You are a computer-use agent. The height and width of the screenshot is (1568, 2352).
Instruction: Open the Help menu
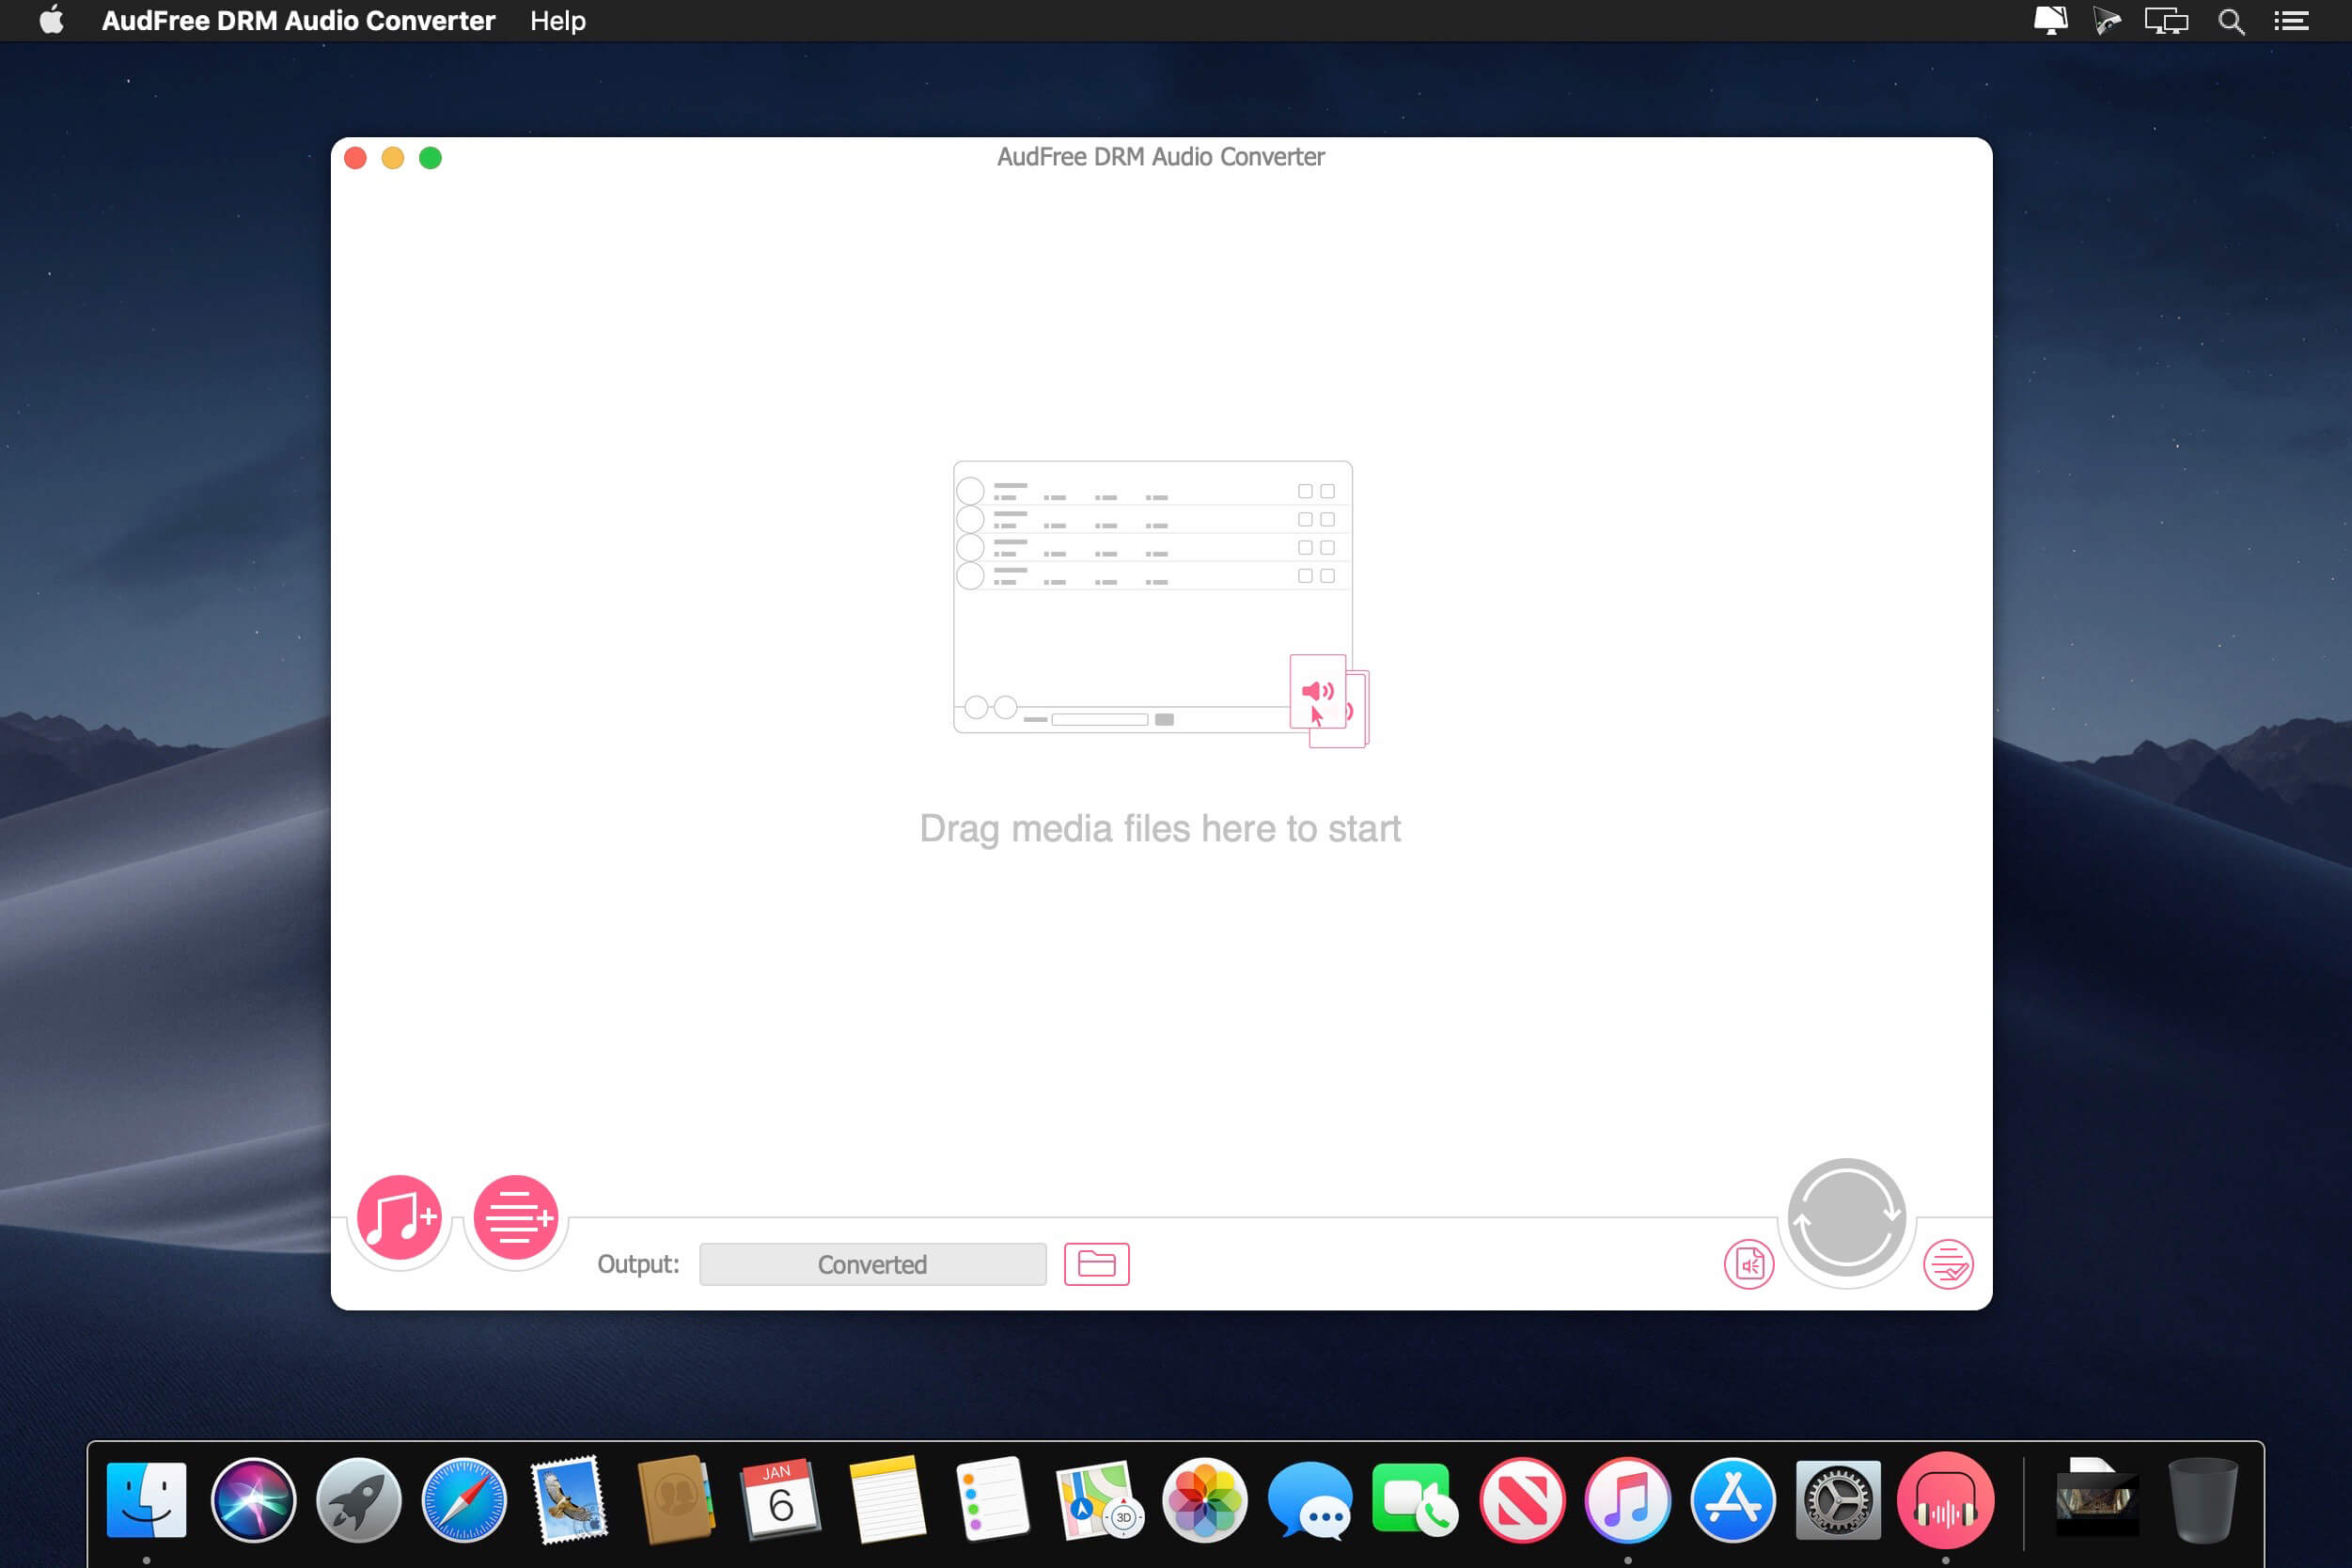point(557,21)
